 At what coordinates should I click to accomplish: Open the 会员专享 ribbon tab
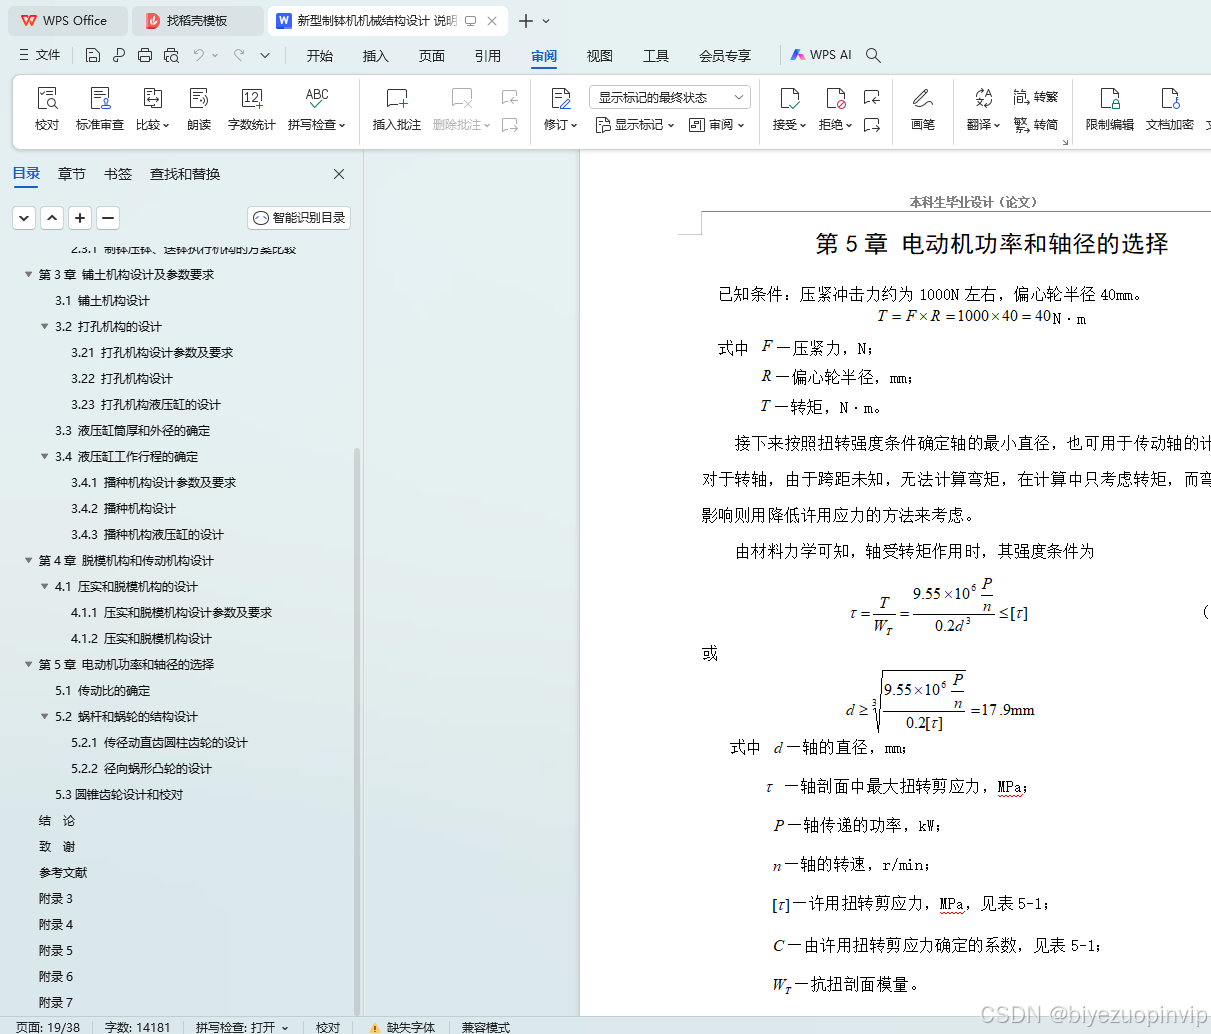point(725,56)
